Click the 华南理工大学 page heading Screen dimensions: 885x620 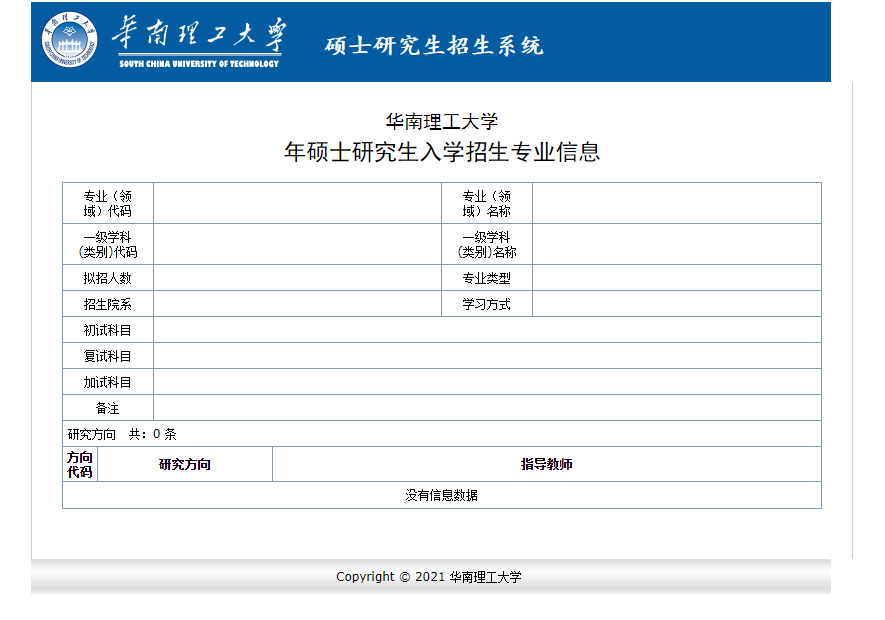pyautogui.click(x=441, y=121)
